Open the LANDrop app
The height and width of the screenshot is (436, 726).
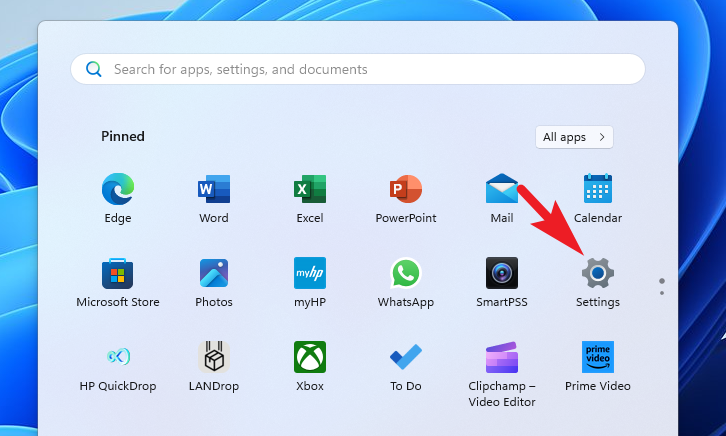click(x=214, y=357)
